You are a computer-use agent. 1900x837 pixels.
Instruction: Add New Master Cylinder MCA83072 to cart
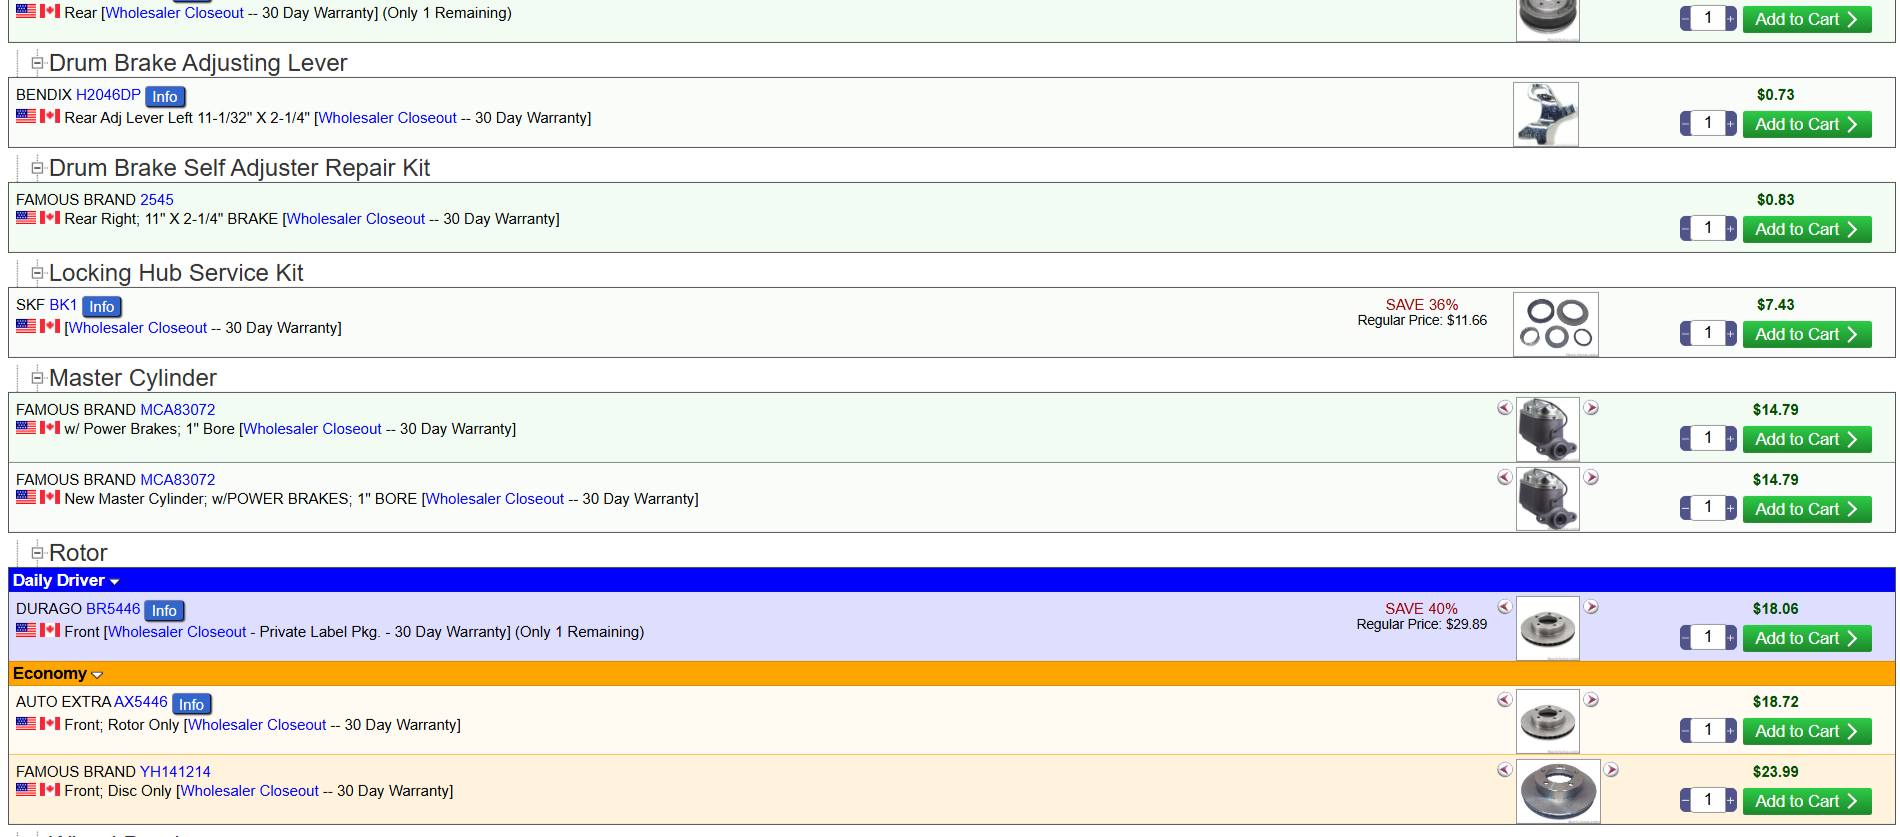(1807, 509)
